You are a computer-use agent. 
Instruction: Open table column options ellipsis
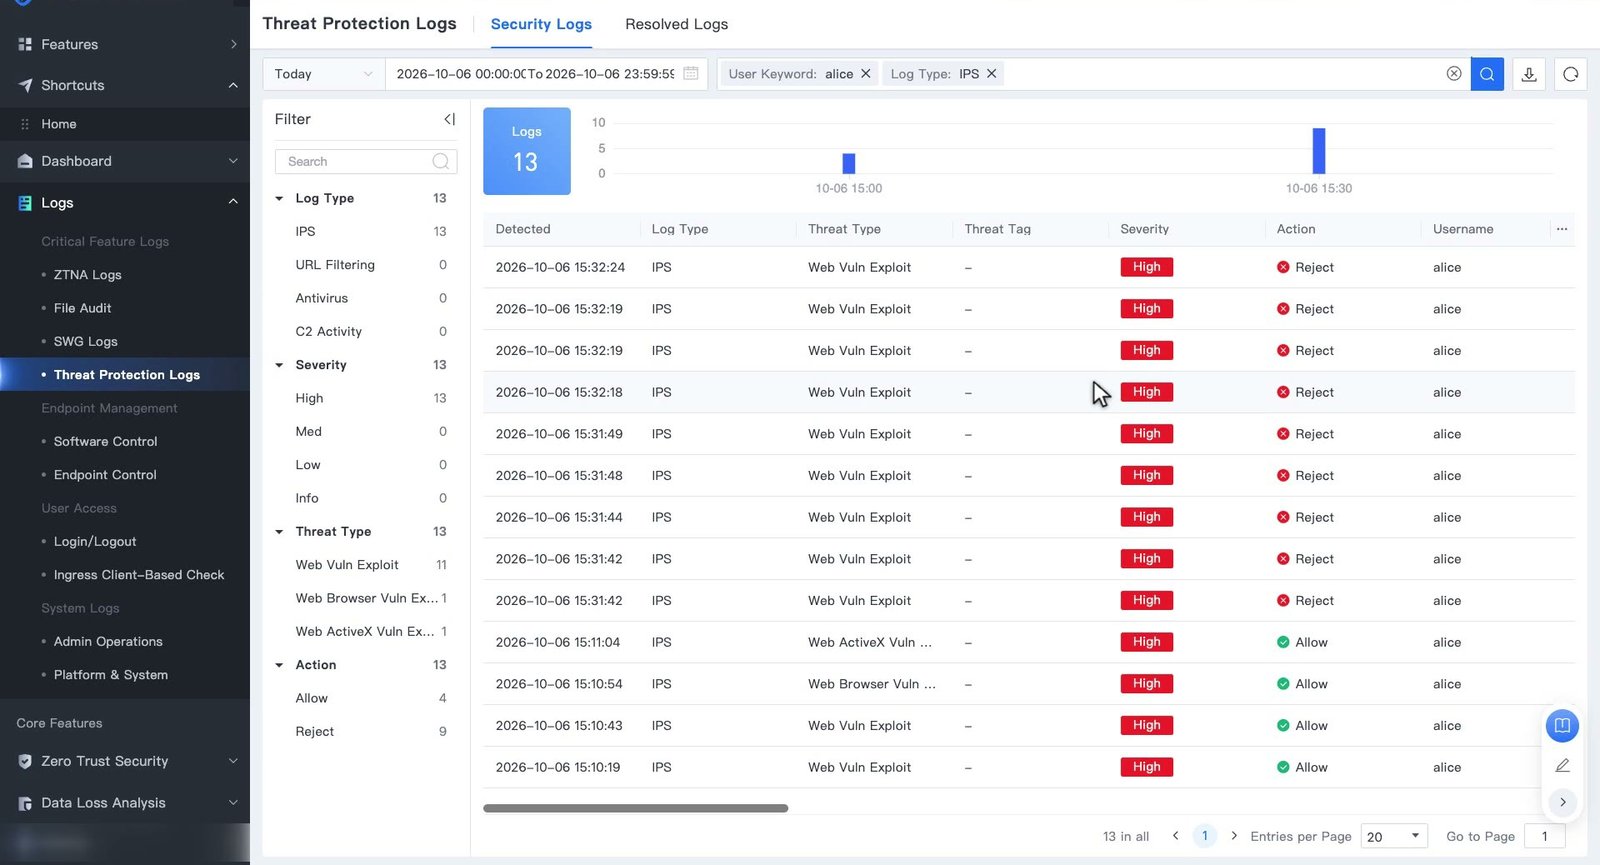pos(1562,229)
